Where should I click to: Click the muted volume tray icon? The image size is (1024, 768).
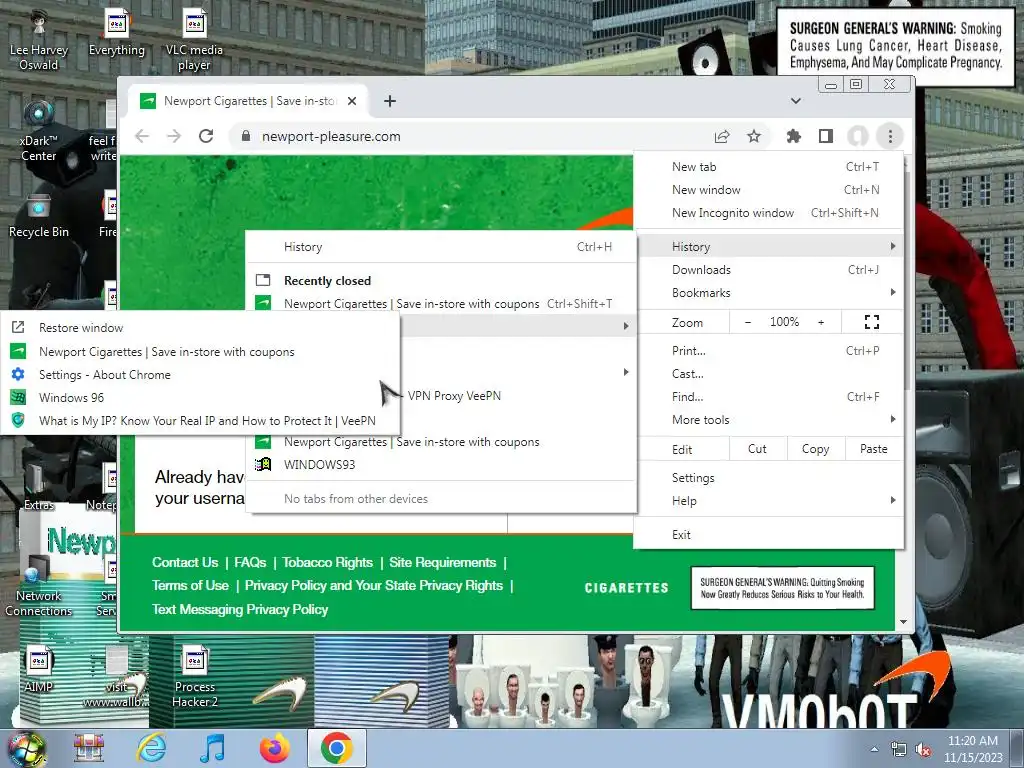[923, 750]
